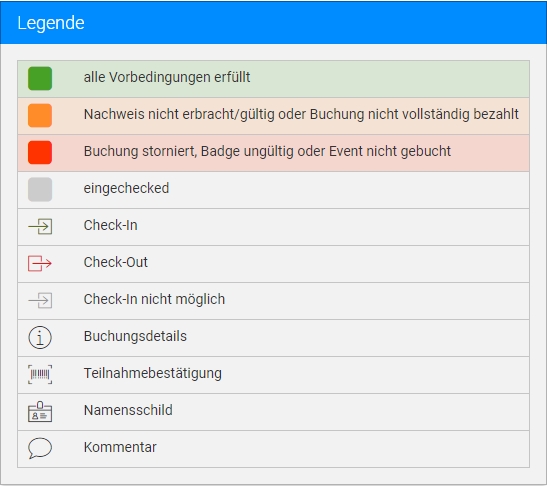Click the green color swatch

[x=40, y=78]
